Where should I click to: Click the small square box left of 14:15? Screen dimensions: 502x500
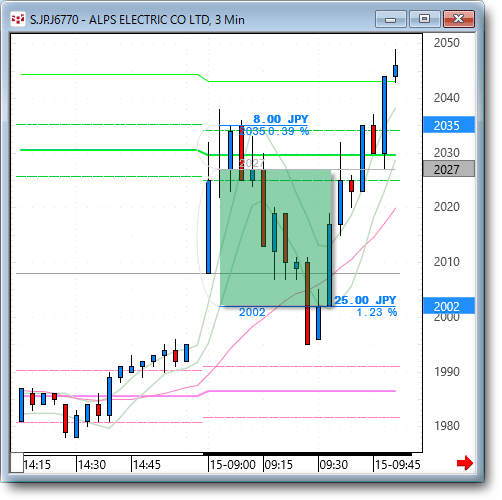(x=17, y=462)
